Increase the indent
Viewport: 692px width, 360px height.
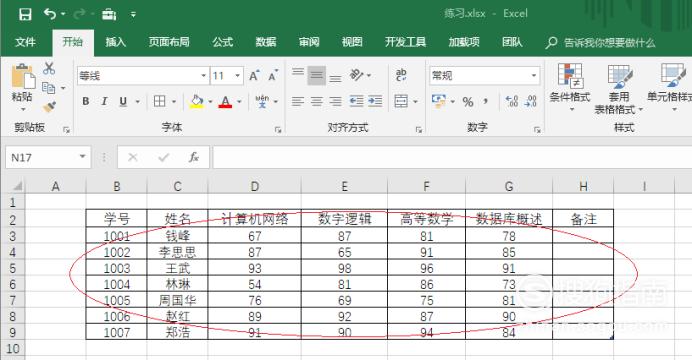click(376, 101)
